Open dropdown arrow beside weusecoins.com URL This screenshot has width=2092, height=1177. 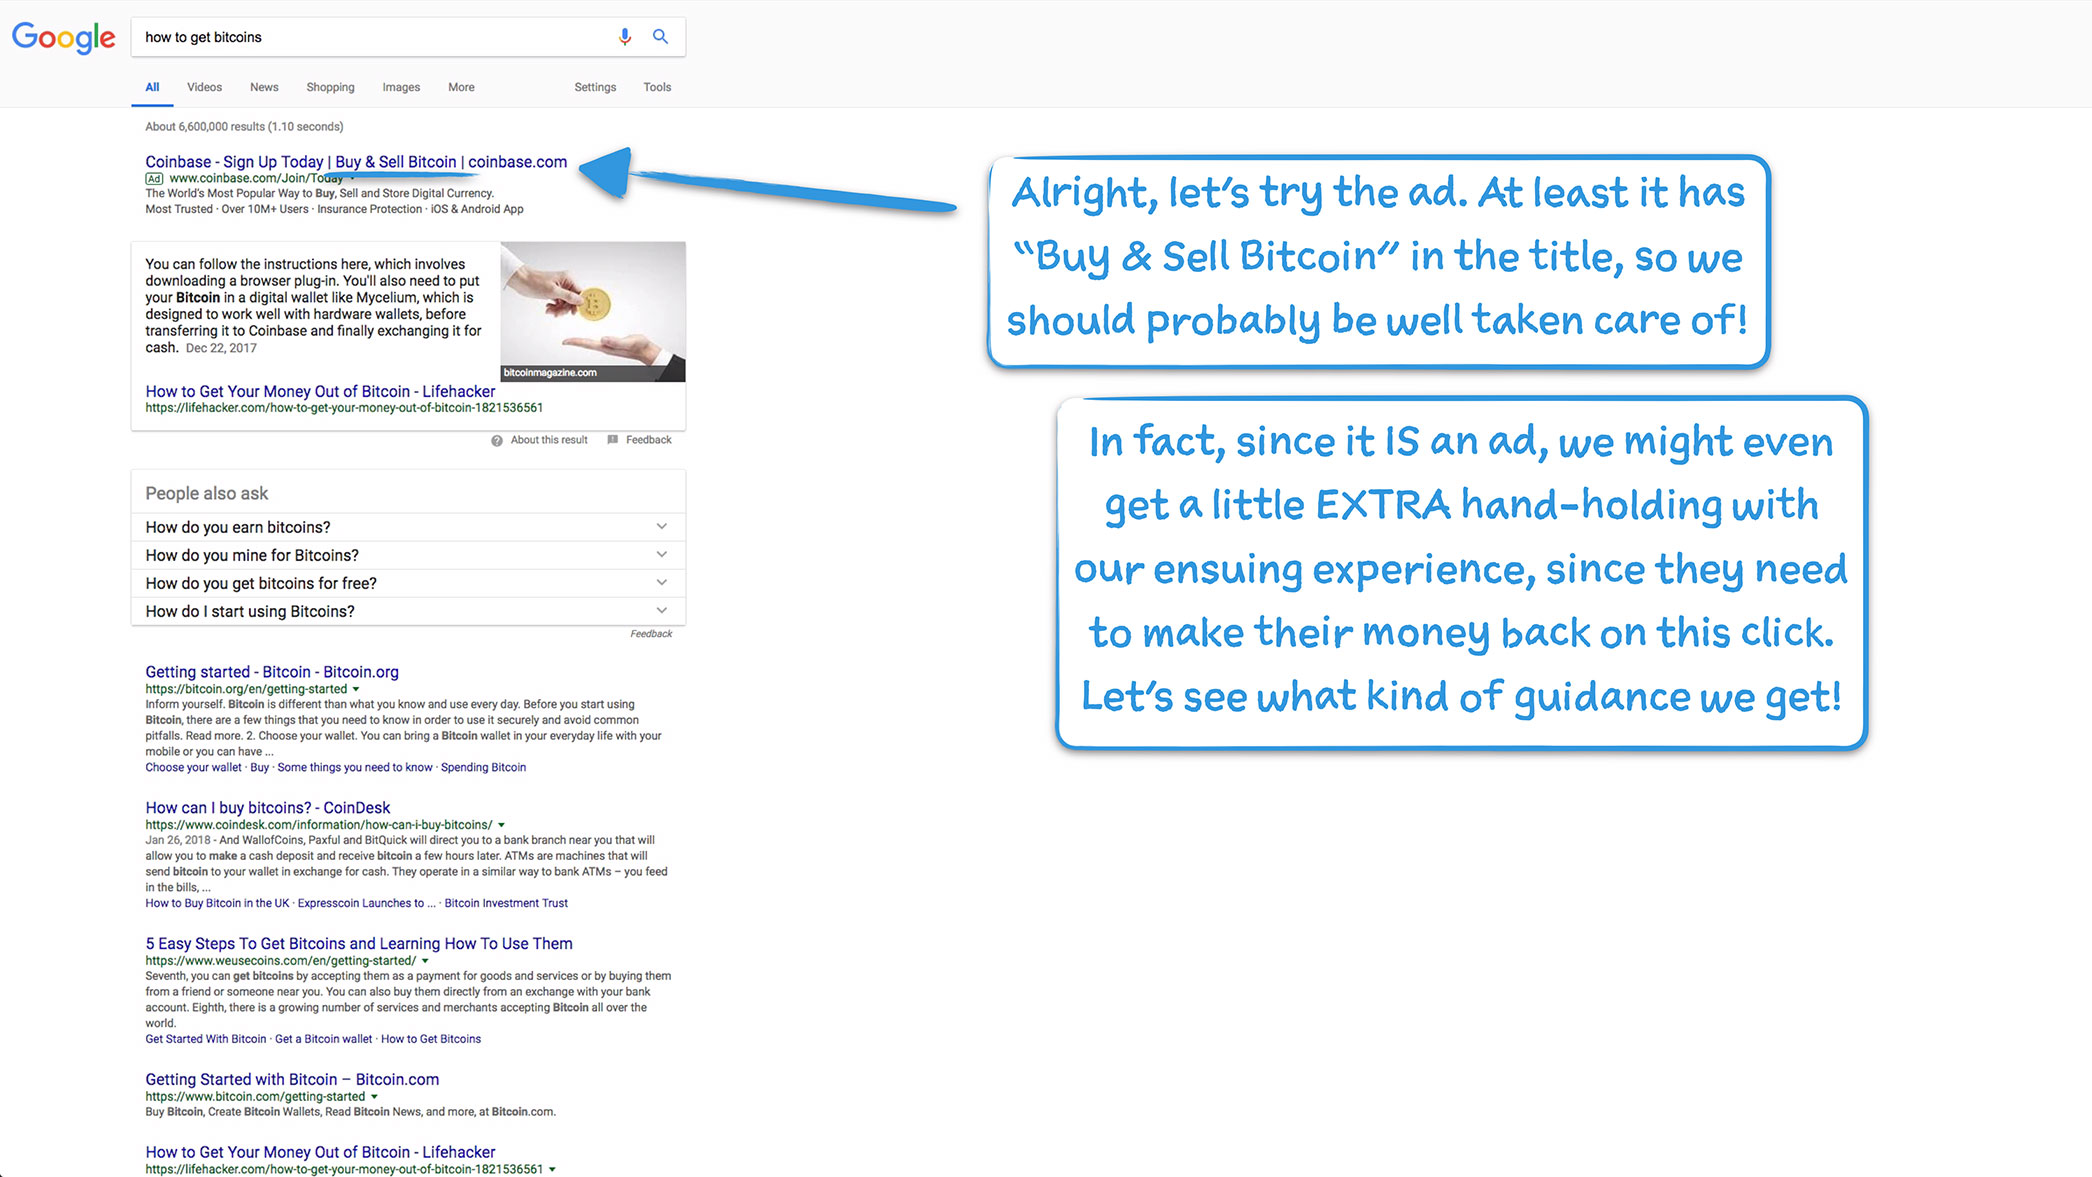425,961
